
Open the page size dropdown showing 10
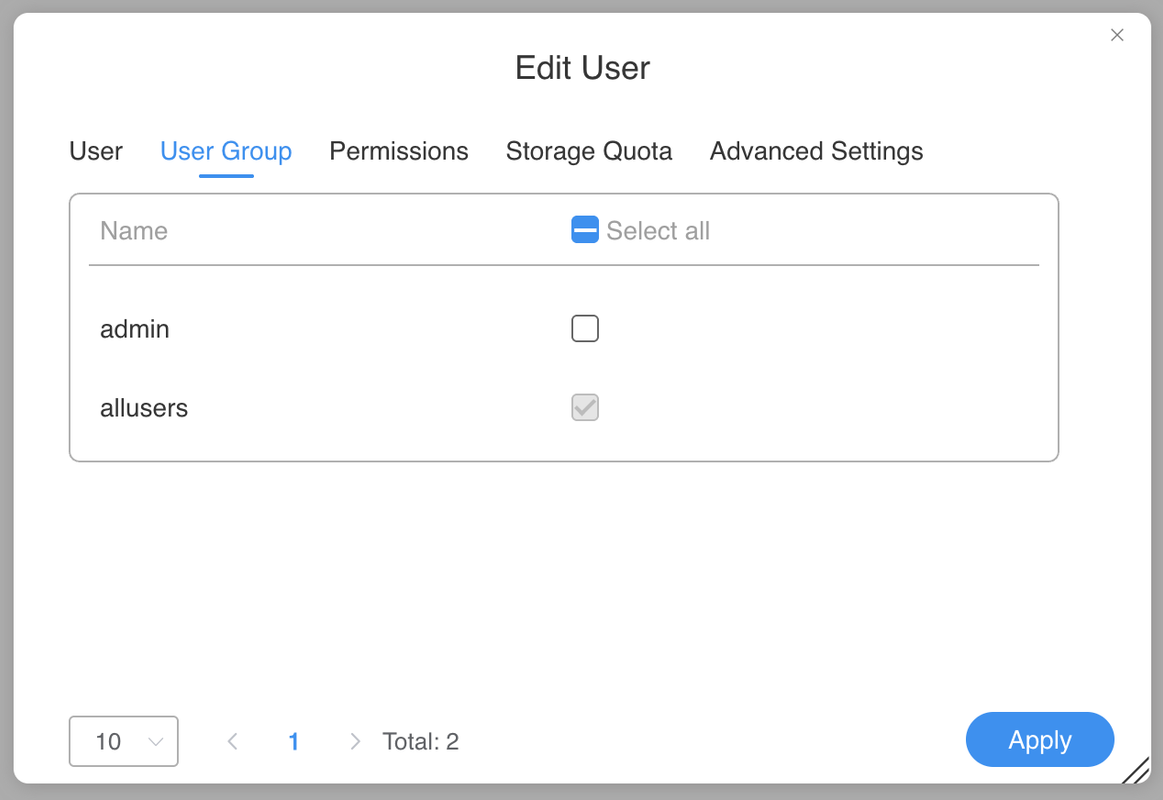[x=124, y=741]
